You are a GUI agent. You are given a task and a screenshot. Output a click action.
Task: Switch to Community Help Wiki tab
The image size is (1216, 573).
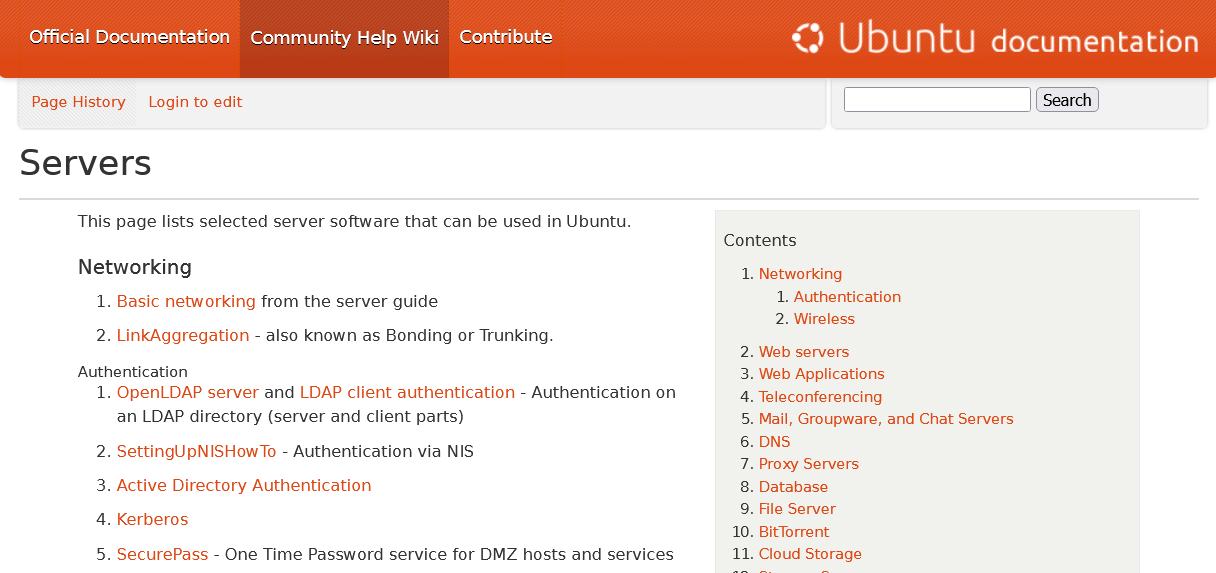(344, 38)
